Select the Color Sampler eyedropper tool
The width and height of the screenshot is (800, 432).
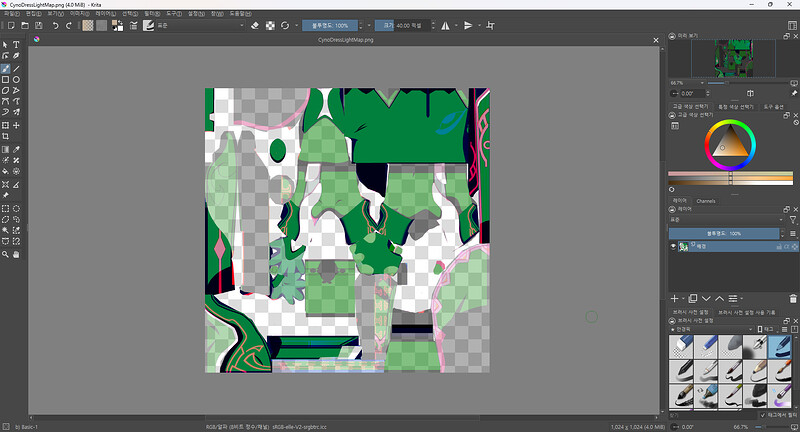(x=16, y=149)
